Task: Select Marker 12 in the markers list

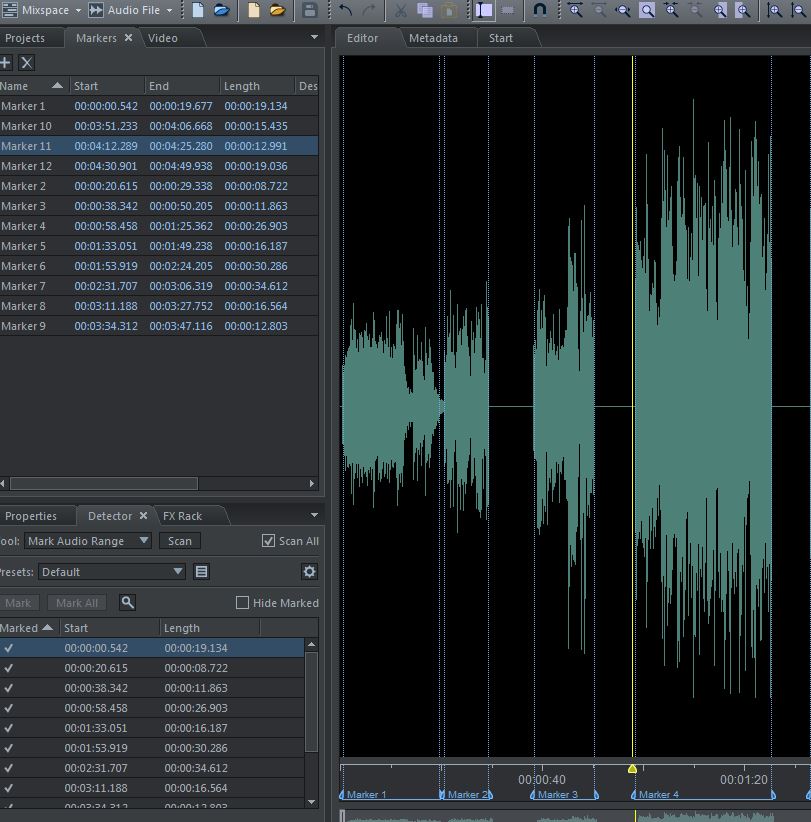Action: pyautogui.click(x=26, y=166)
